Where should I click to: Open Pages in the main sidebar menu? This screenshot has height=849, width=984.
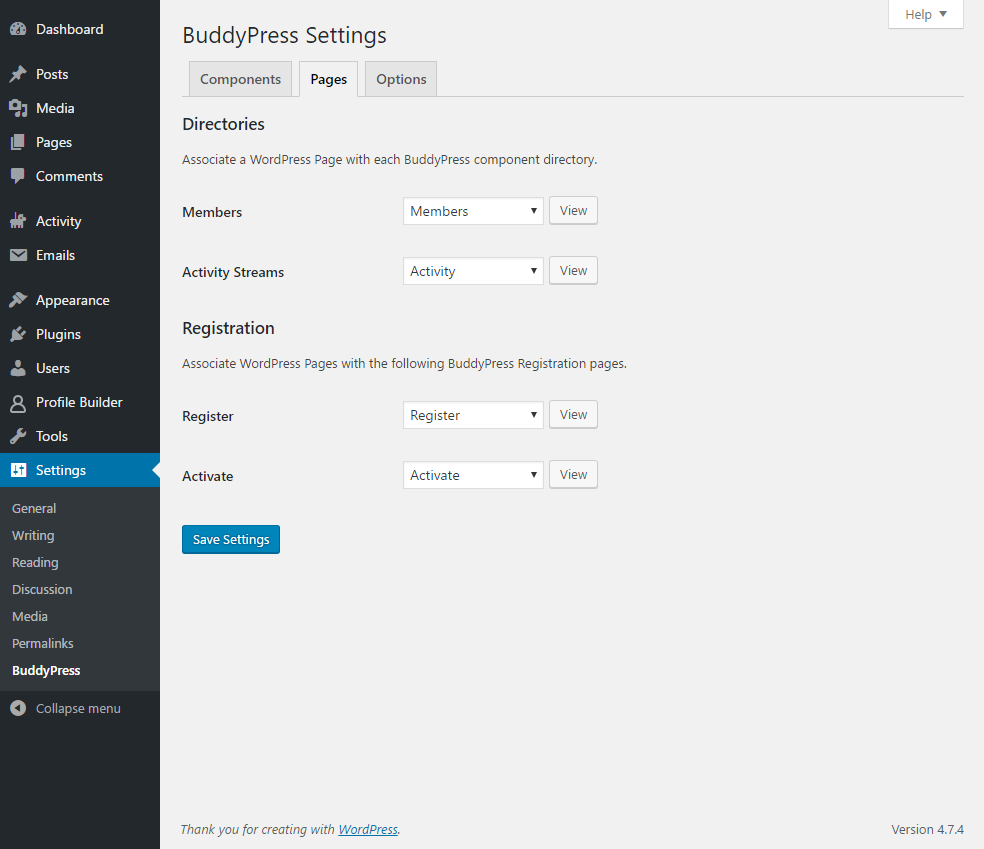coord(80,142)
